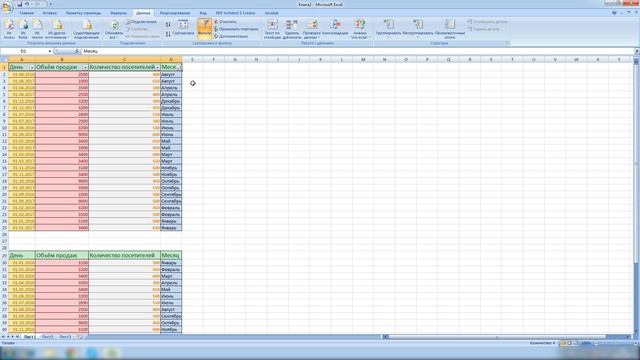Click Удалить дубликаты remove duplicates icon
The height and width of the screenshot is (360, 640).
pos(292,29)
